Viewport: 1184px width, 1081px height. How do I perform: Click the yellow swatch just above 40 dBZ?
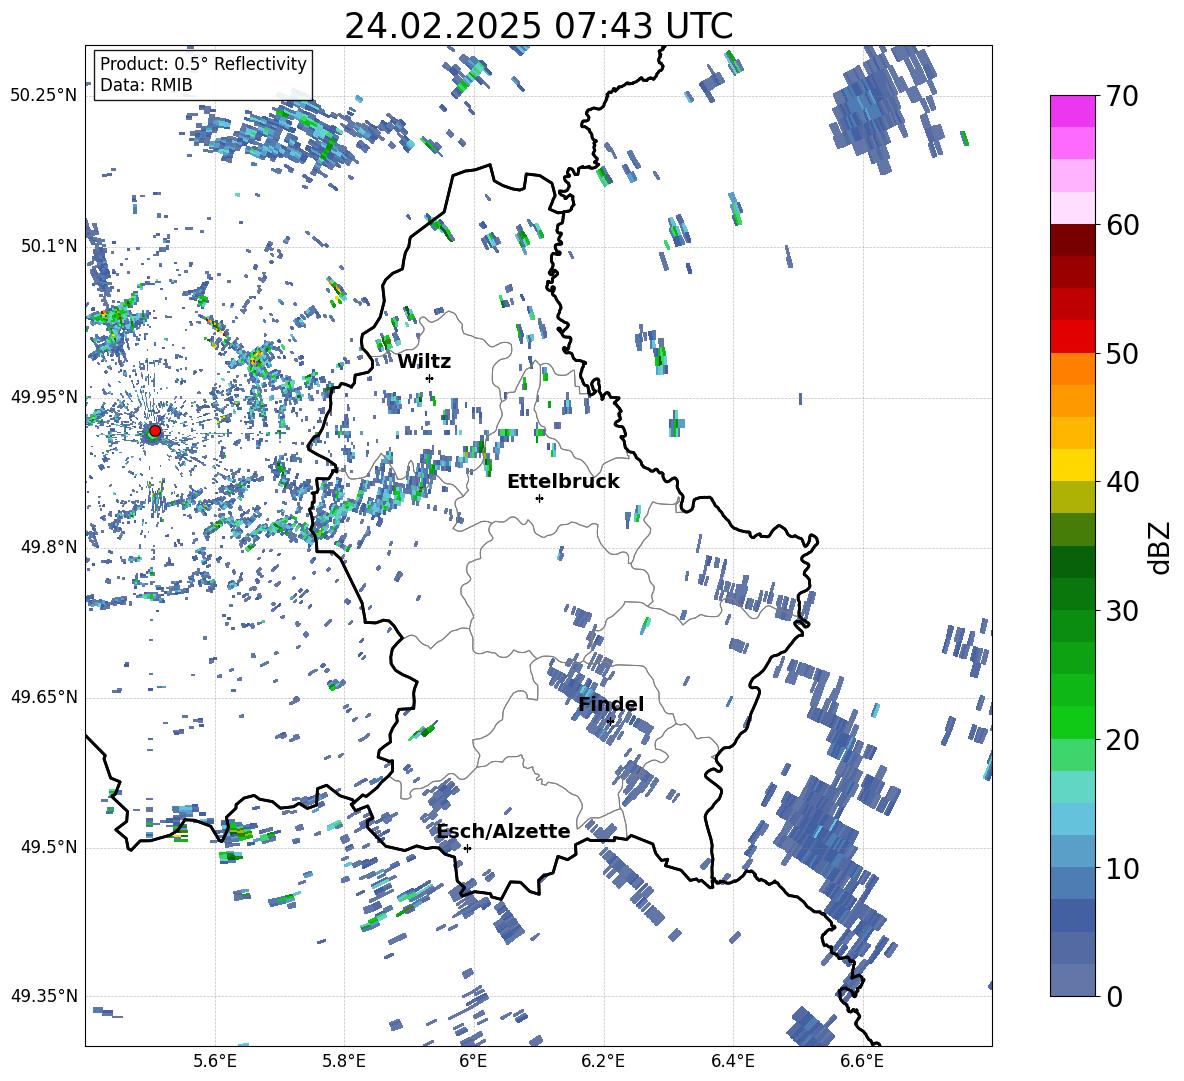pos(1072,465)
